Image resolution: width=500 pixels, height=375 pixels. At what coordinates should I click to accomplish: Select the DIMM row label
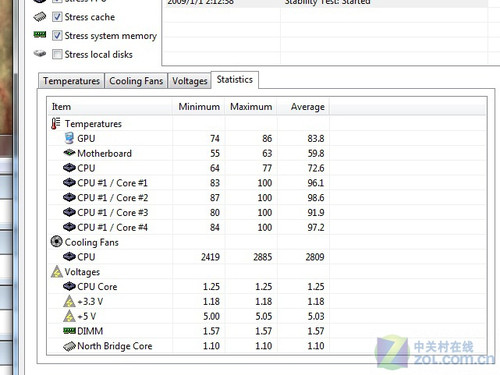[90, 331]
